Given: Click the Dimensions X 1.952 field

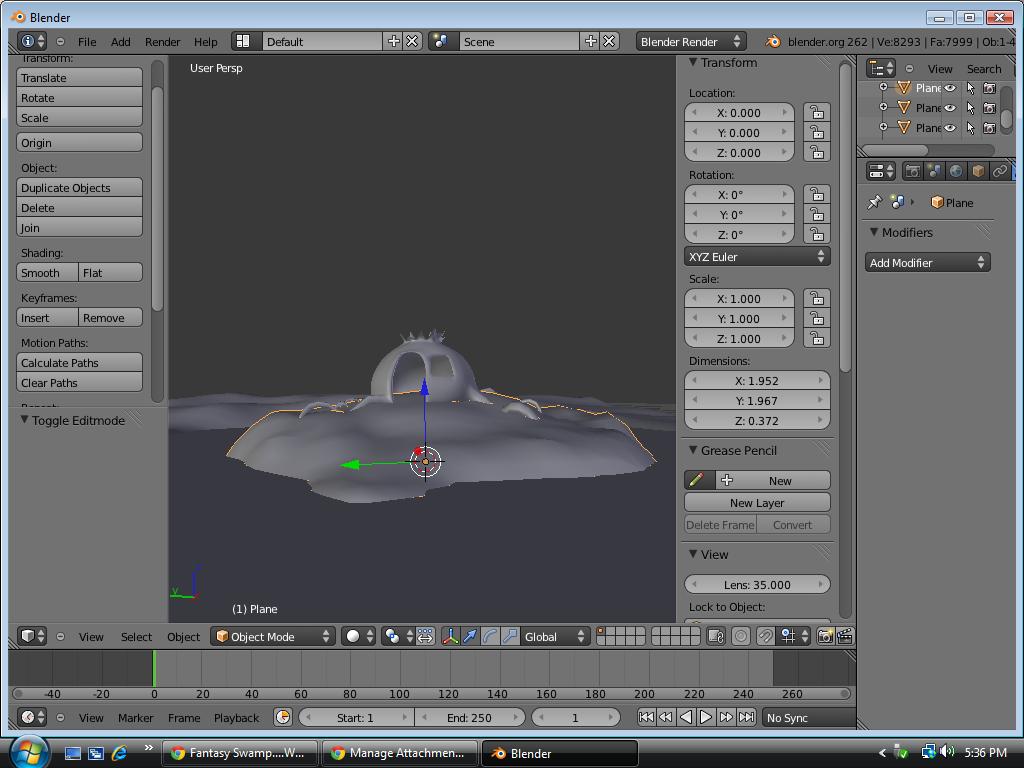Looking at the screenshot, I should (x=757, y=381).
